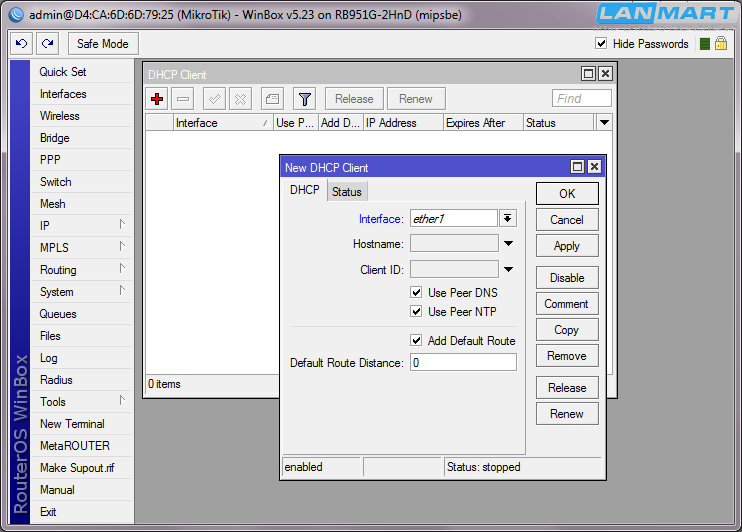Click the Disable cross icon
Screen dimensions: 742x532
click(240, 99)
